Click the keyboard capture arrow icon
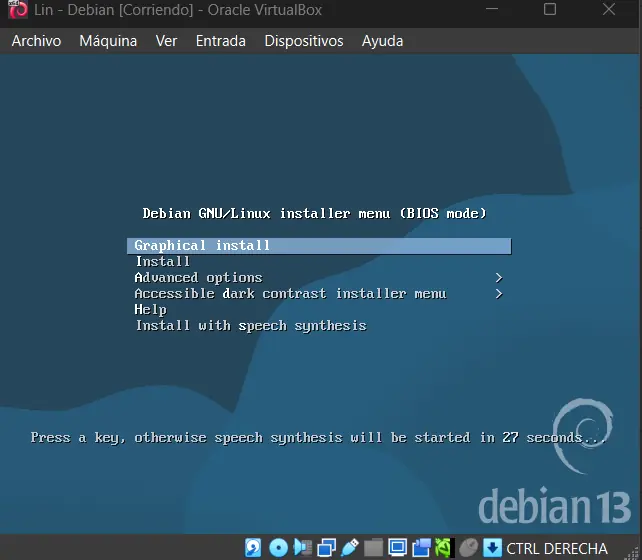This screenshot has width=642, height=560. pyautogui.click(x=492, y=548)
